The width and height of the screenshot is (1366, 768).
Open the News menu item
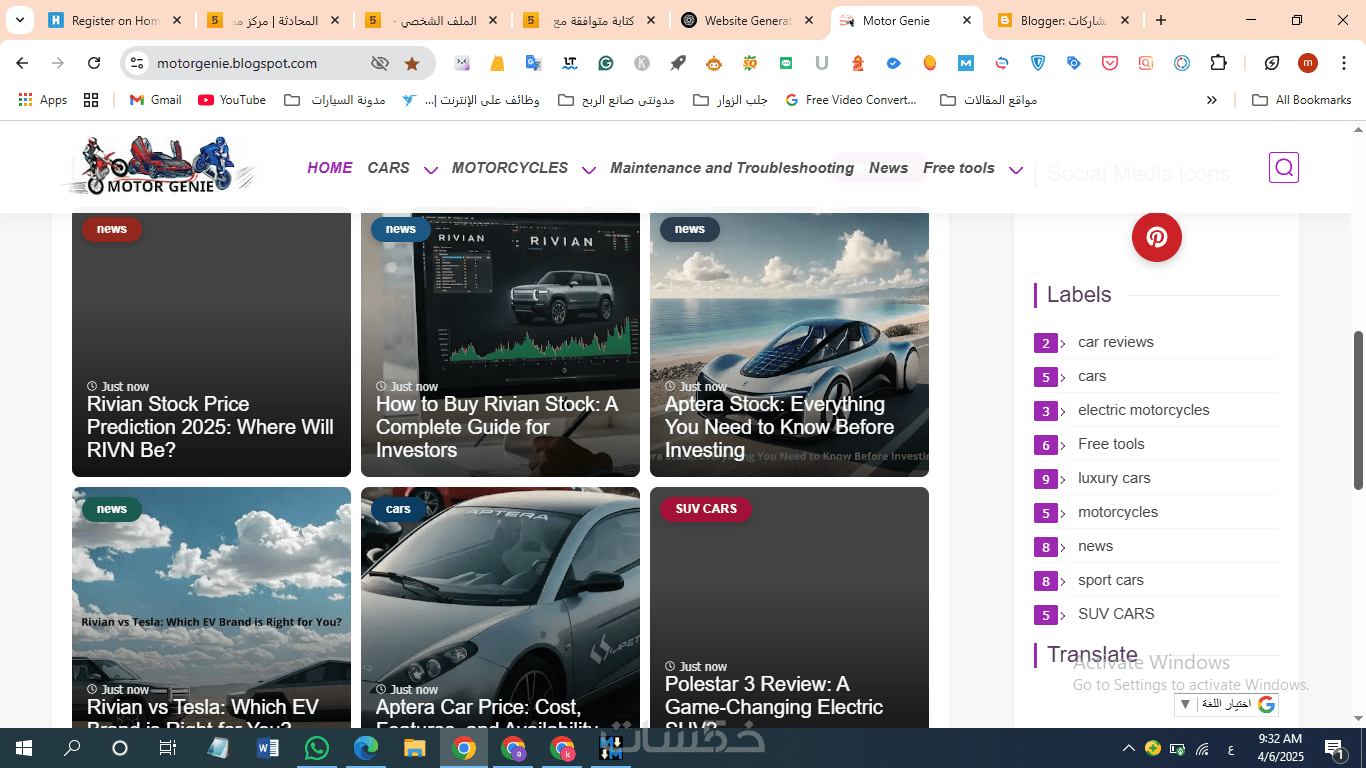(x=889, y=168)
